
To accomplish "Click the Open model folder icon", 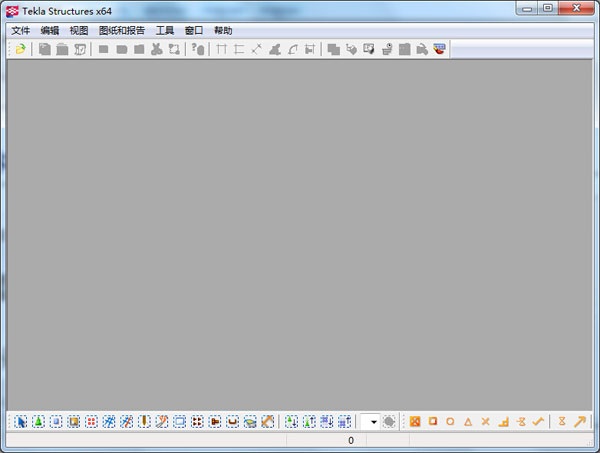I will pos(20,49).
